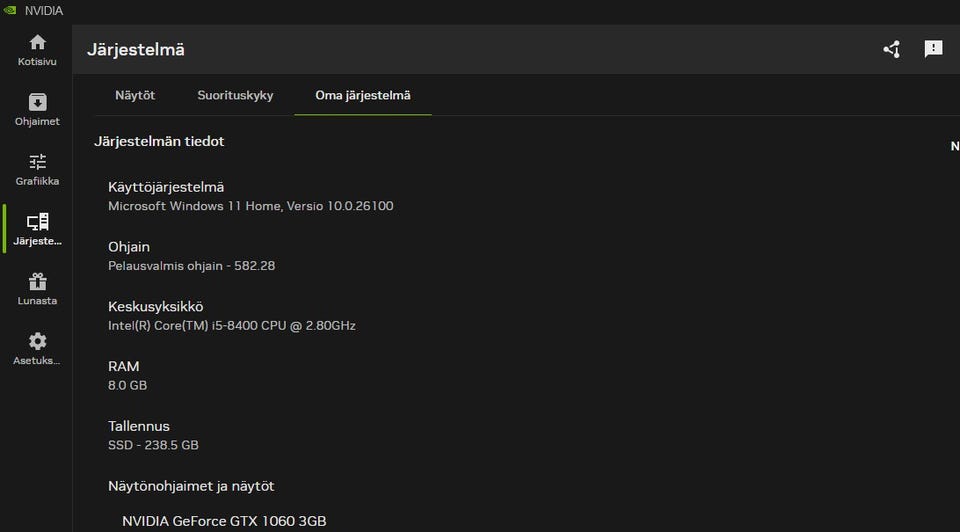Image resolution: width=960 pixels, height=532 pixels.
Task: Click the Pelausvalmis ohjain 582.28 text
Action: (191, 266)
